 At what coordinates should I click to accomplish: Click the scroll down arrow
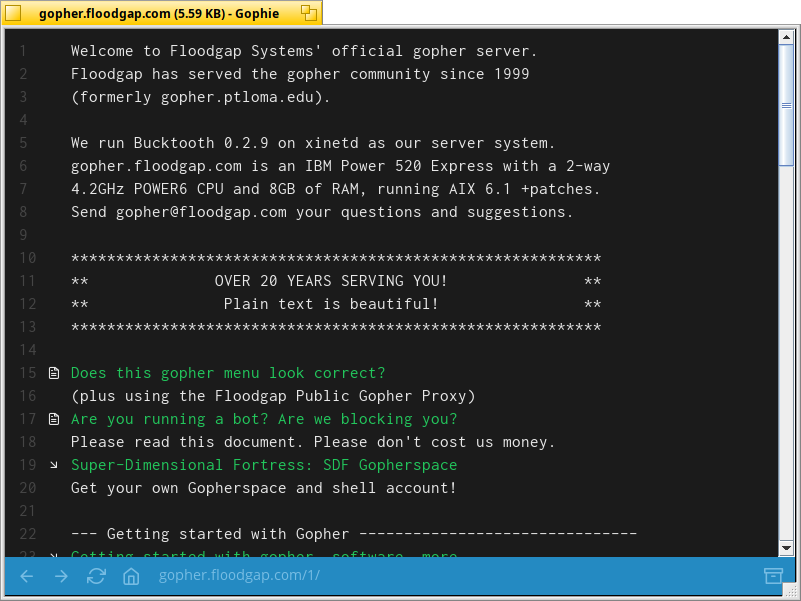pyautogui.click(x=786, y=549)
